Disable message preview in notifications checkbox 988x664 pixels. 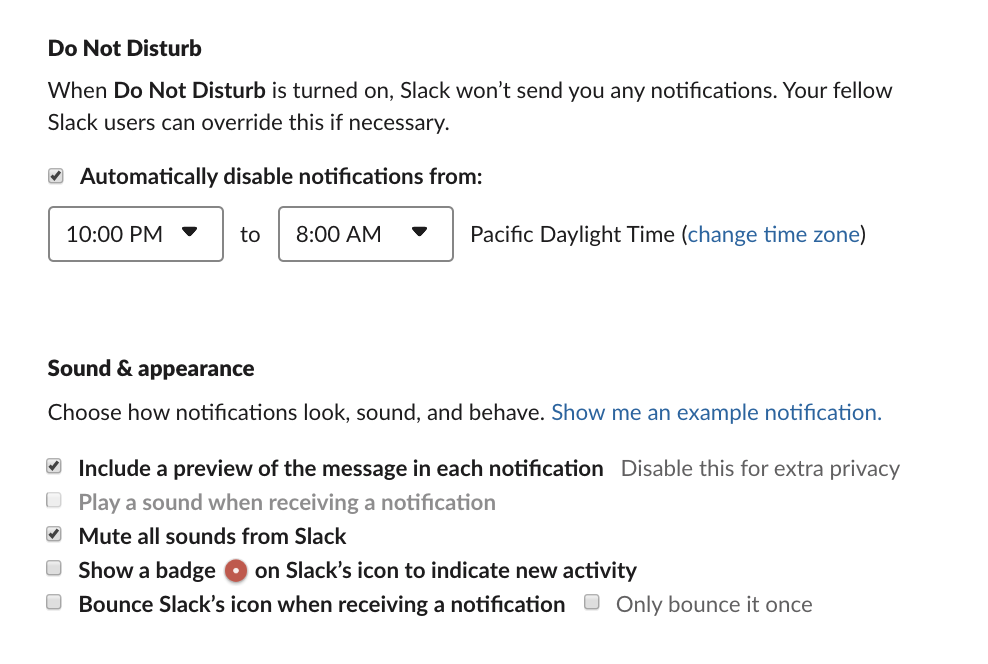tap(56, 467)
